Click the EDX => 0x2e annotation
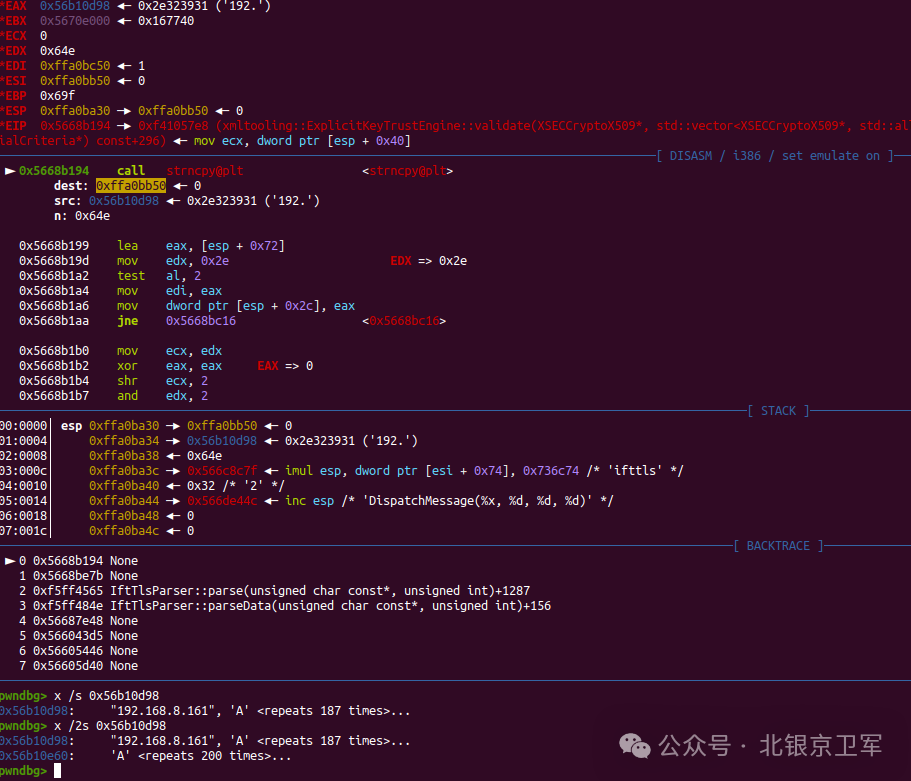911x781 pixels. (429, 261)
